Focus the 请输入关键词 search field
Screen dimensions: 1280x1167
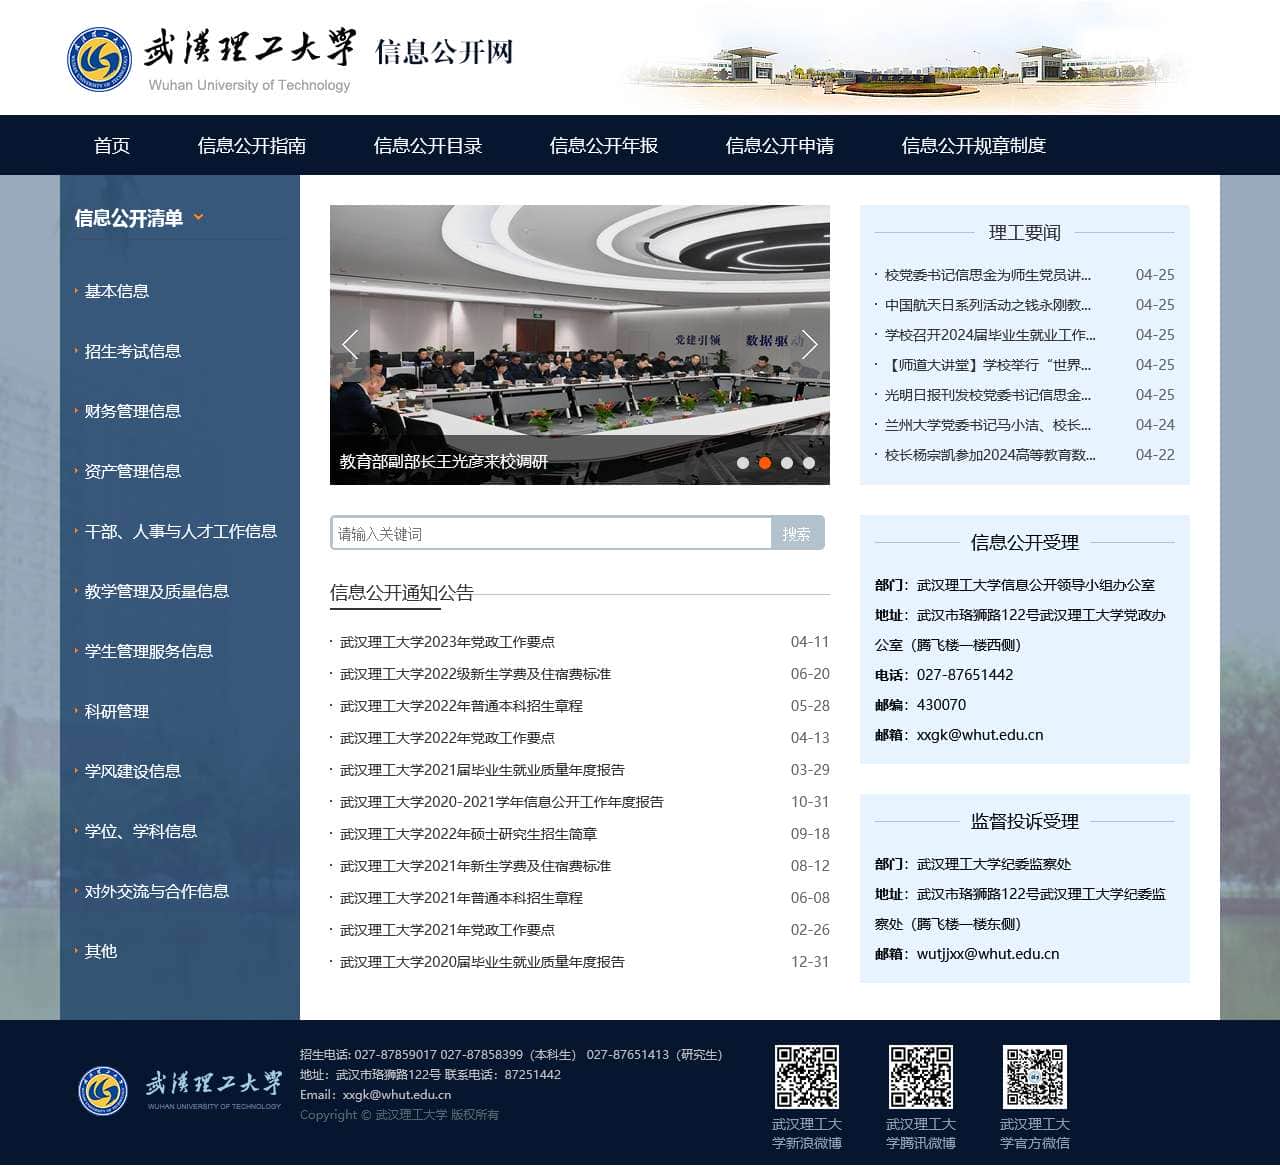click(551, 533)
